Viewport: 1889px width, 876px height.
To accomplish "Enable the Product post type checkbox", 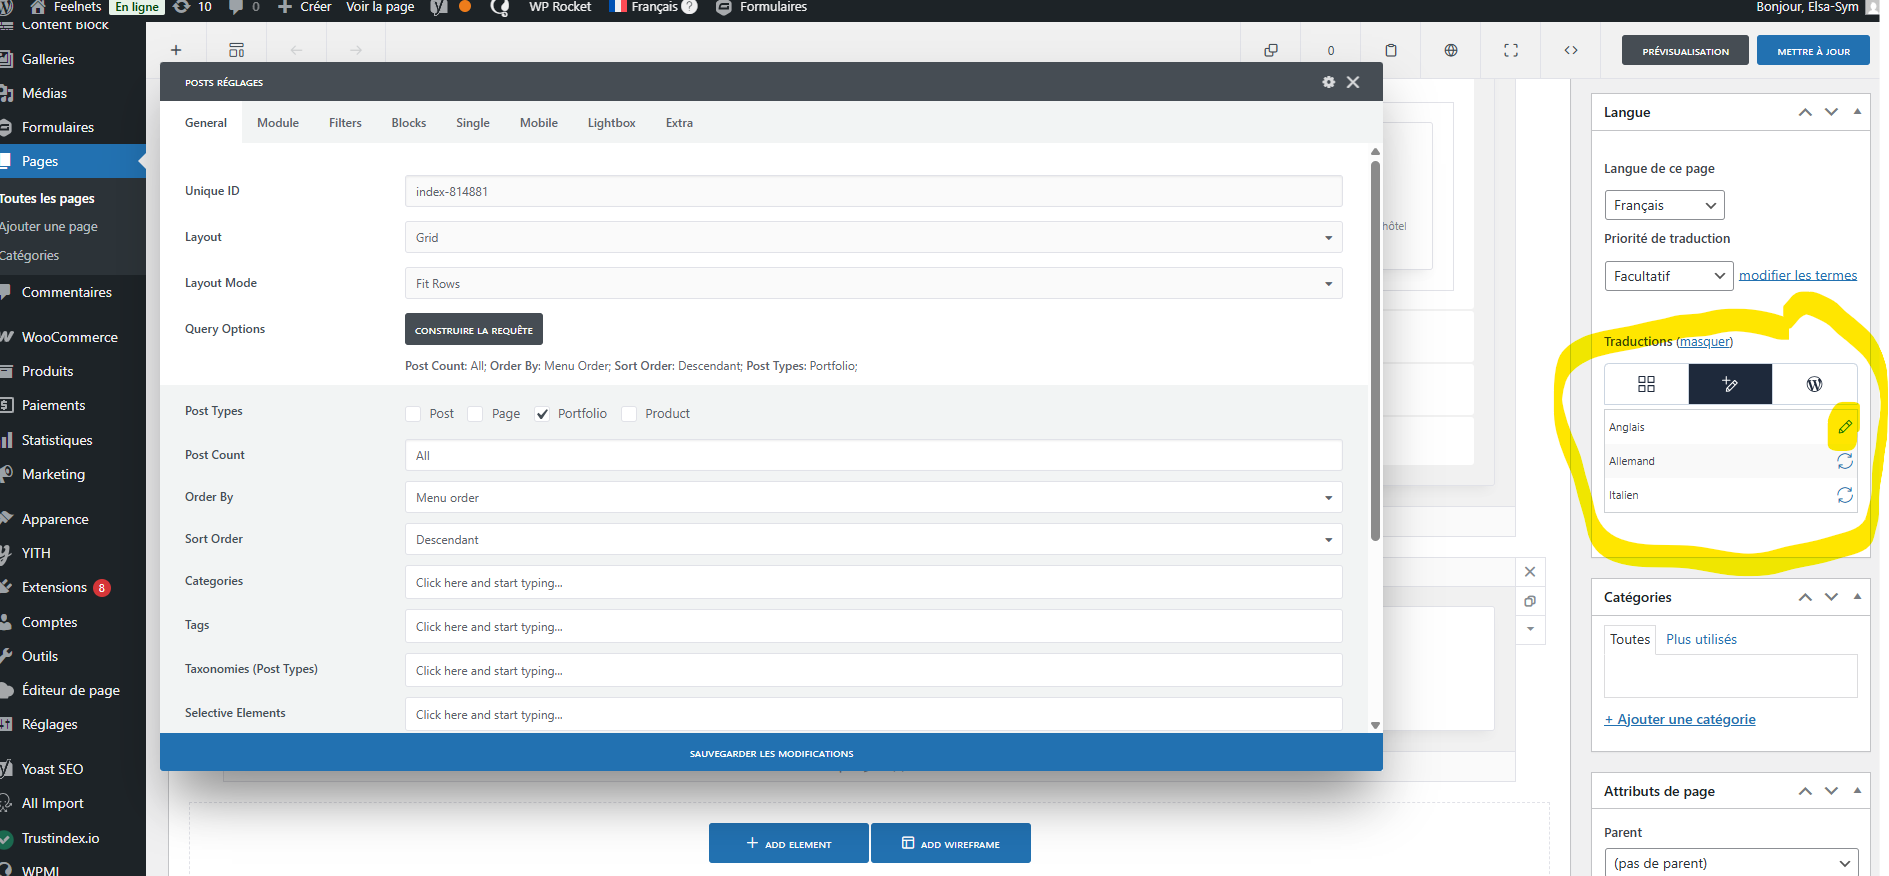I will coord(629,414).
